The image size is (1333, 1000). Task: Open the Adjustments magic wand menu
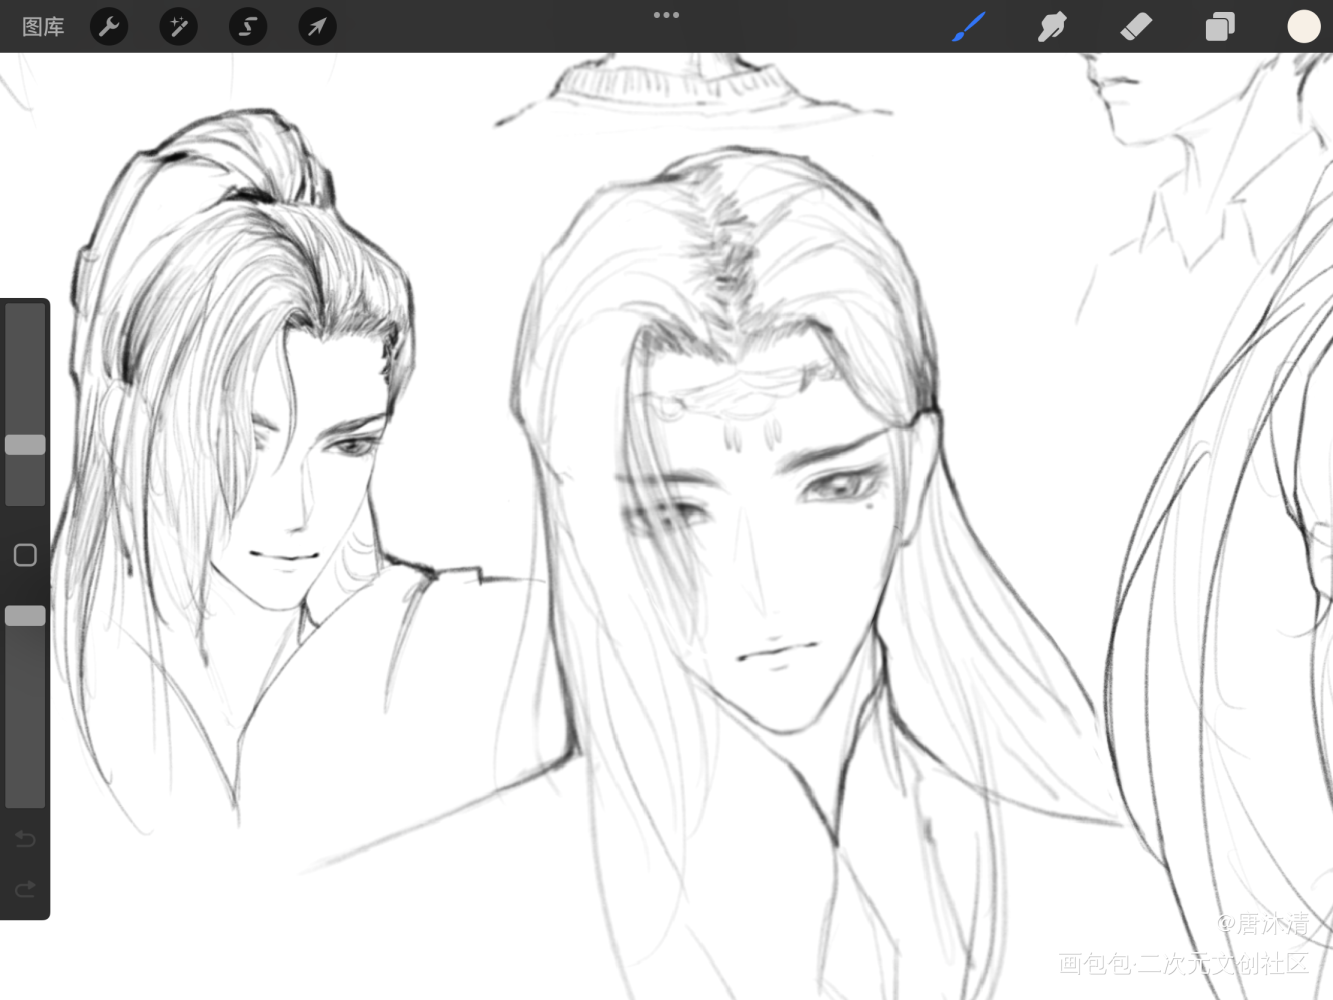[178, 27]
